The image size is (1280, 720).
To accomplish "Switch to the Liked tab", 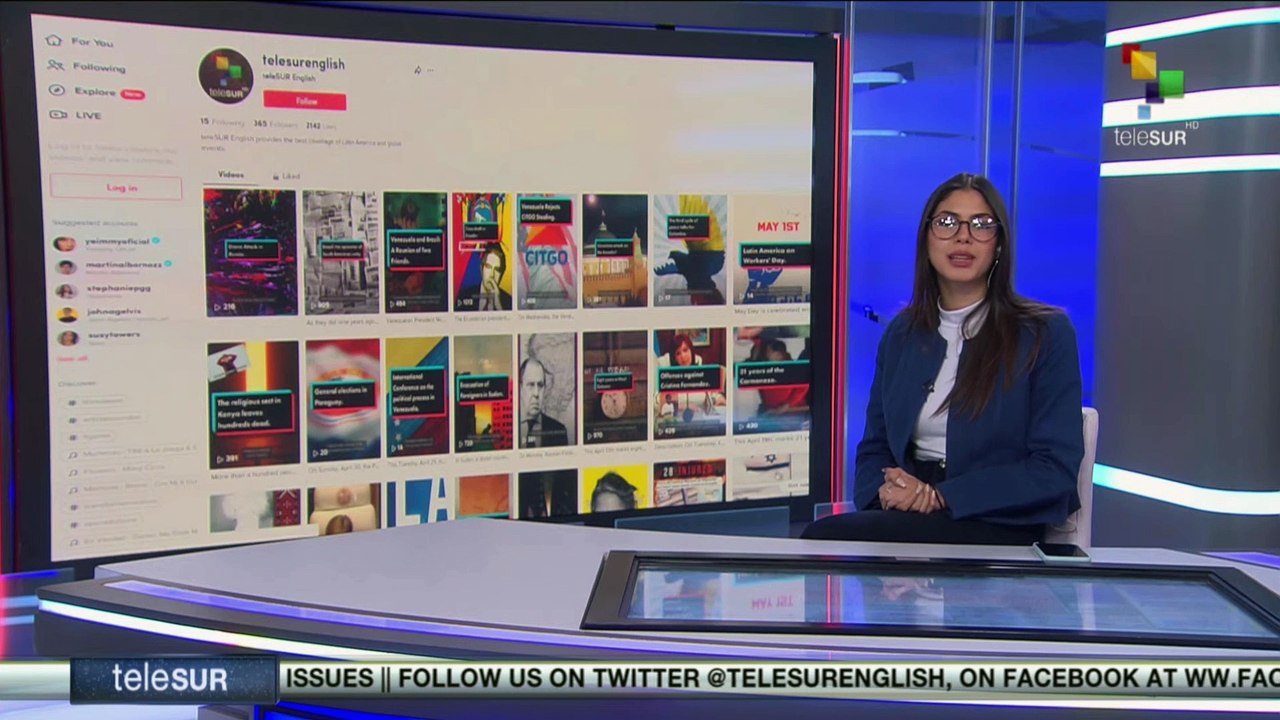I will [286, 176].
